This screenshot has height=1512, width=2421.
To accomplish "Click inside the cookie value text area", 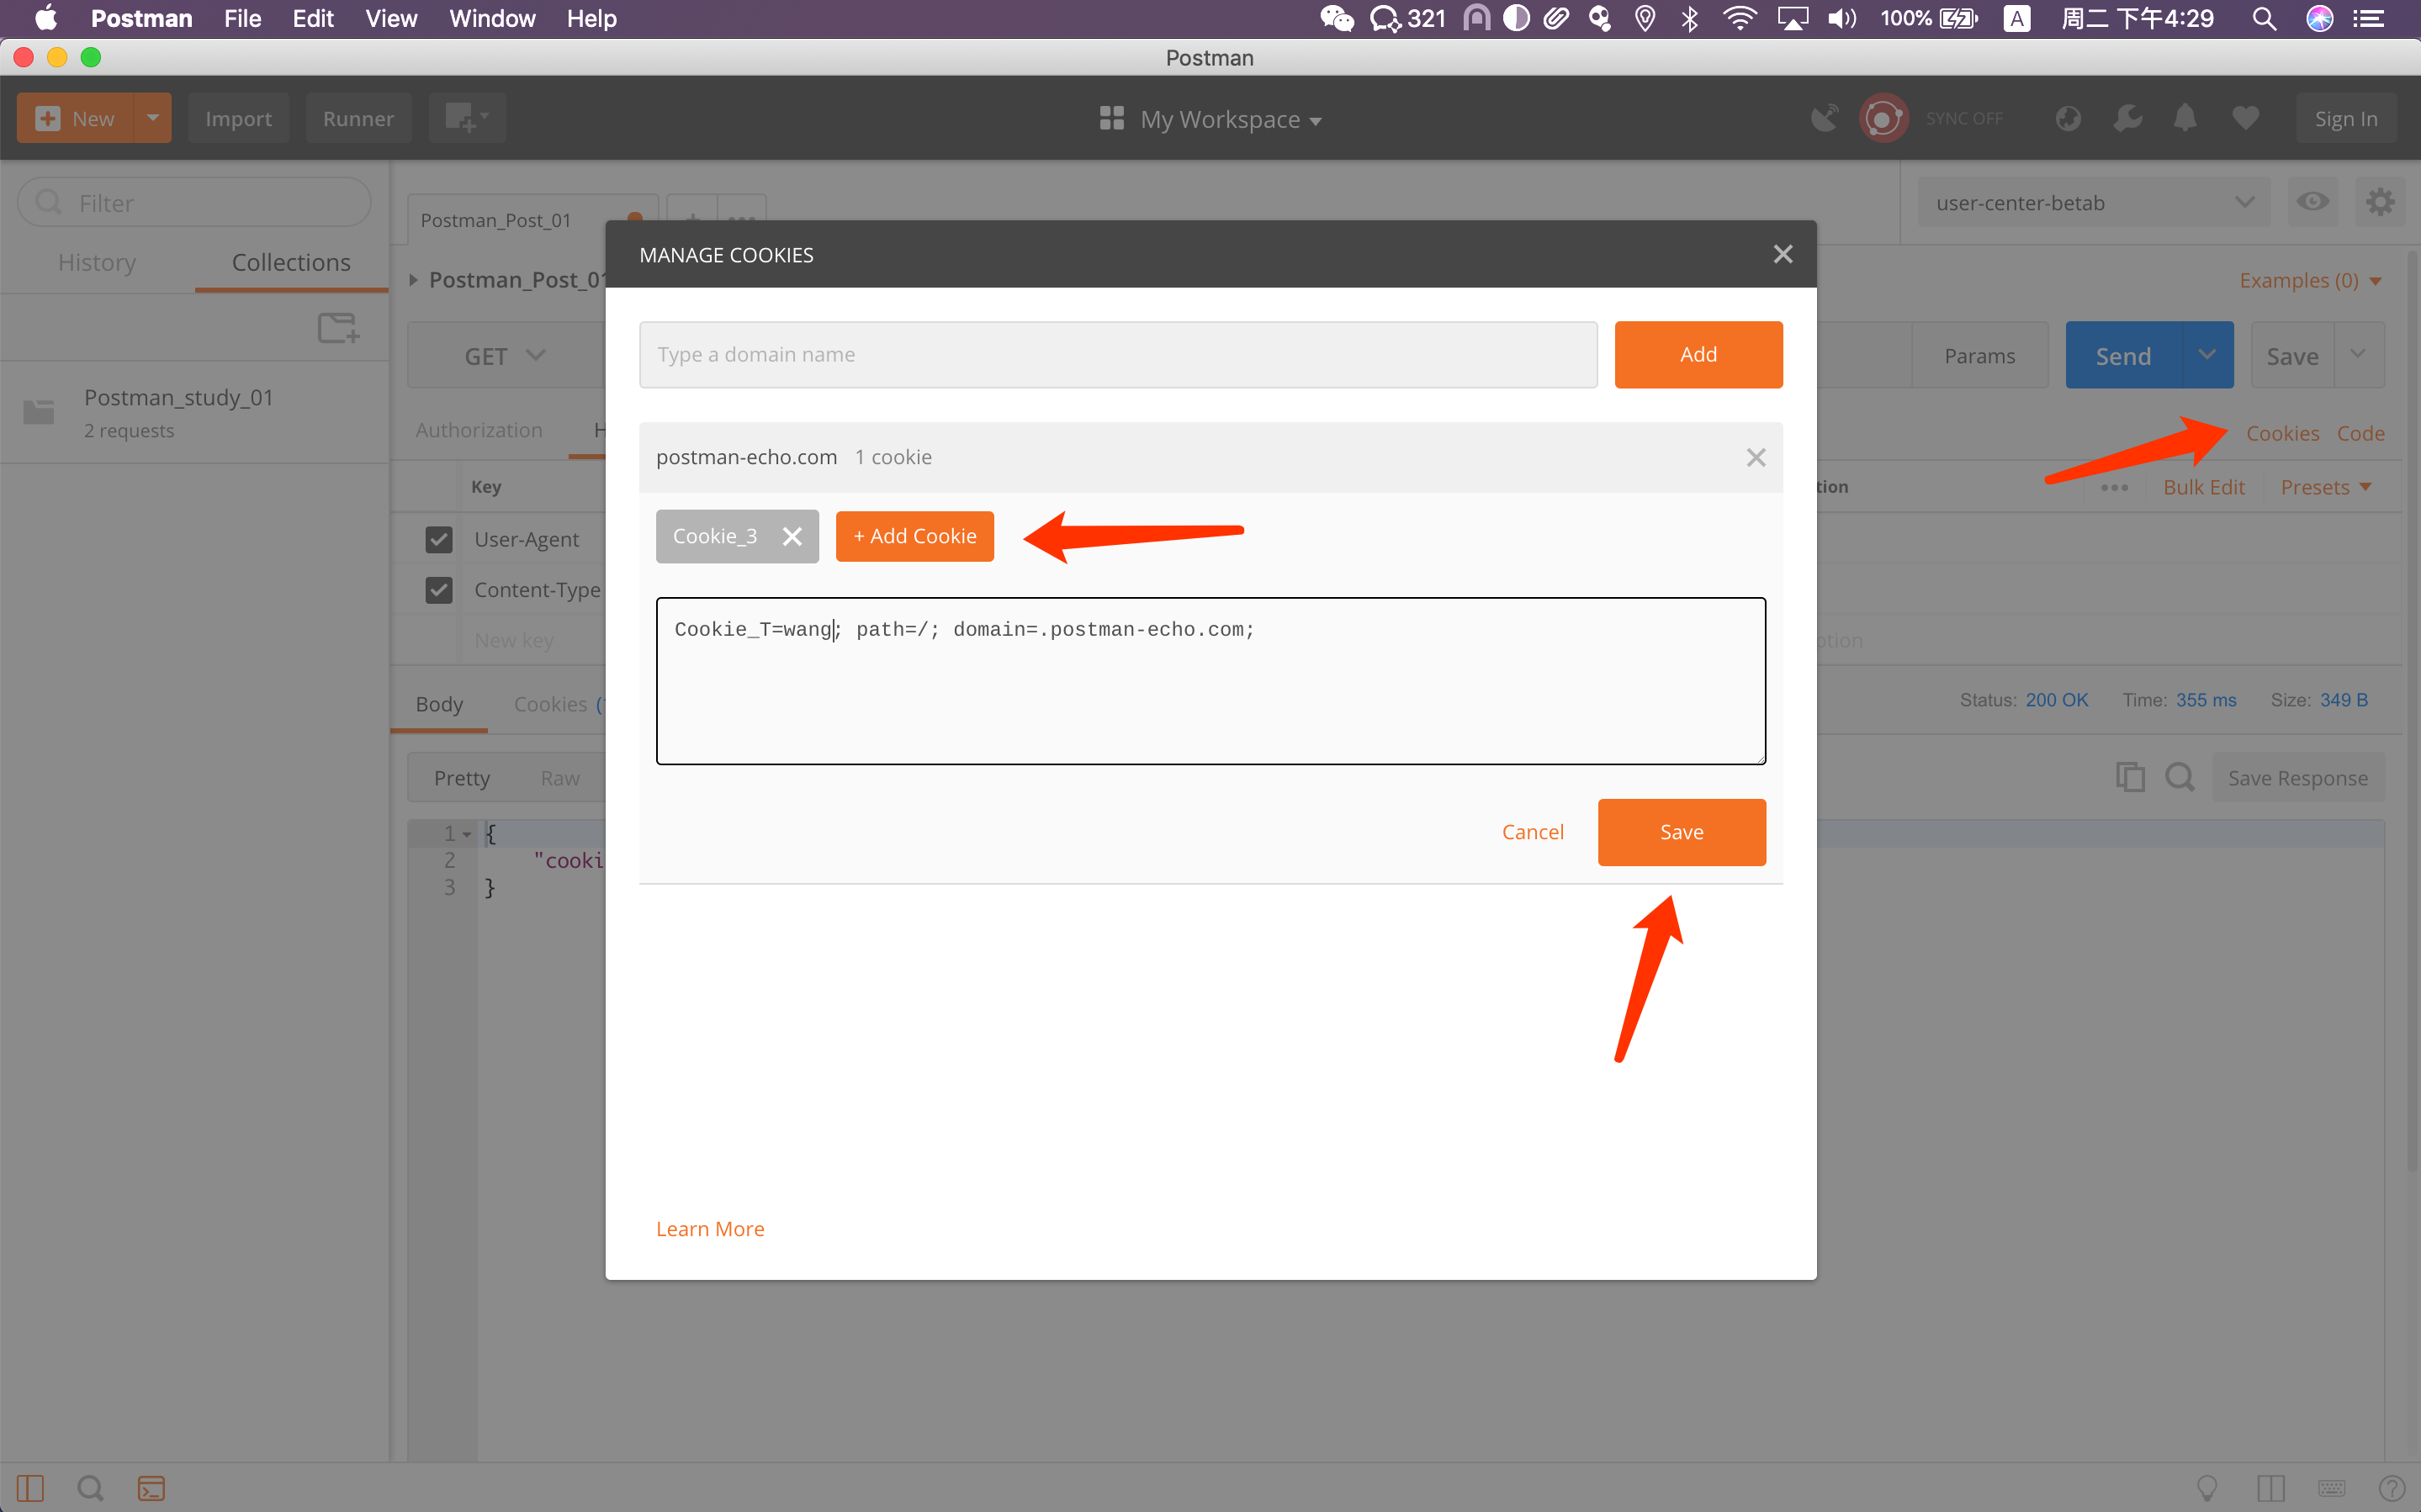I will click(x=1210, y=681).
